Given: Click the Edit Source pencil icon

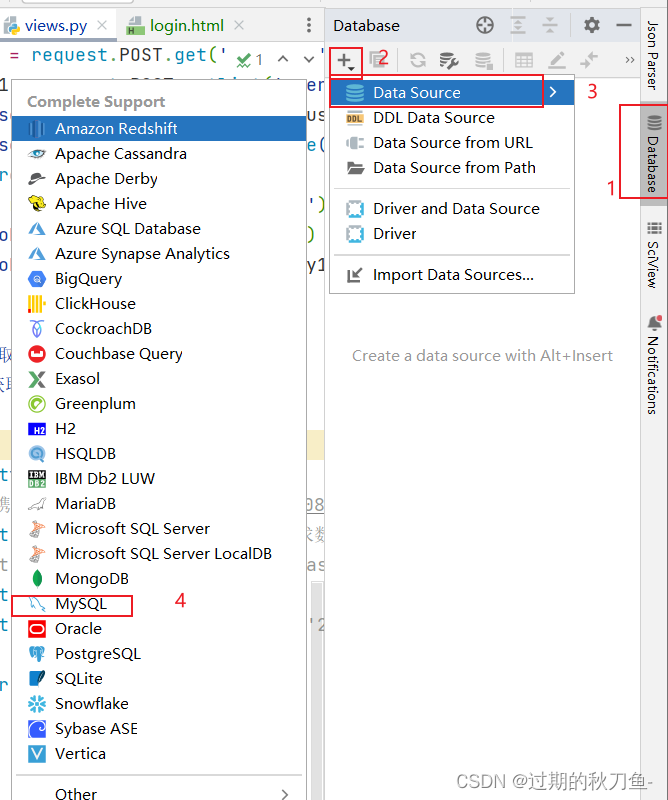Looking at the screenshot, I should [x=557, y=60].
